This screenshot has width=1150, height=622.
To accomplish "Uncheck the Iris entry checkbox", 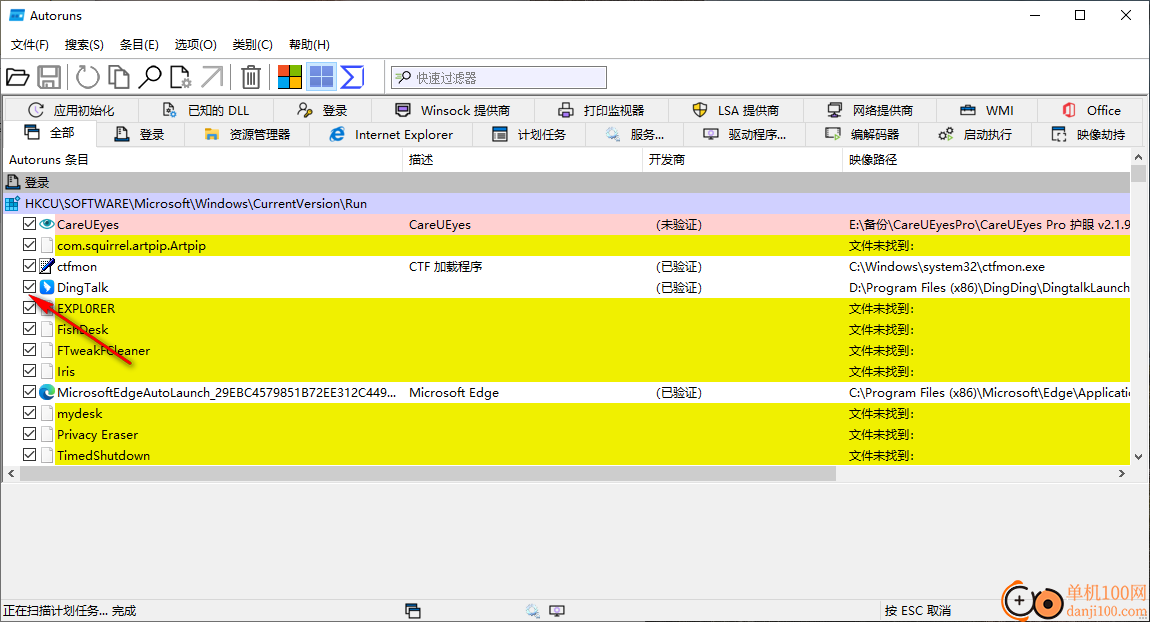I will point(29,371).
